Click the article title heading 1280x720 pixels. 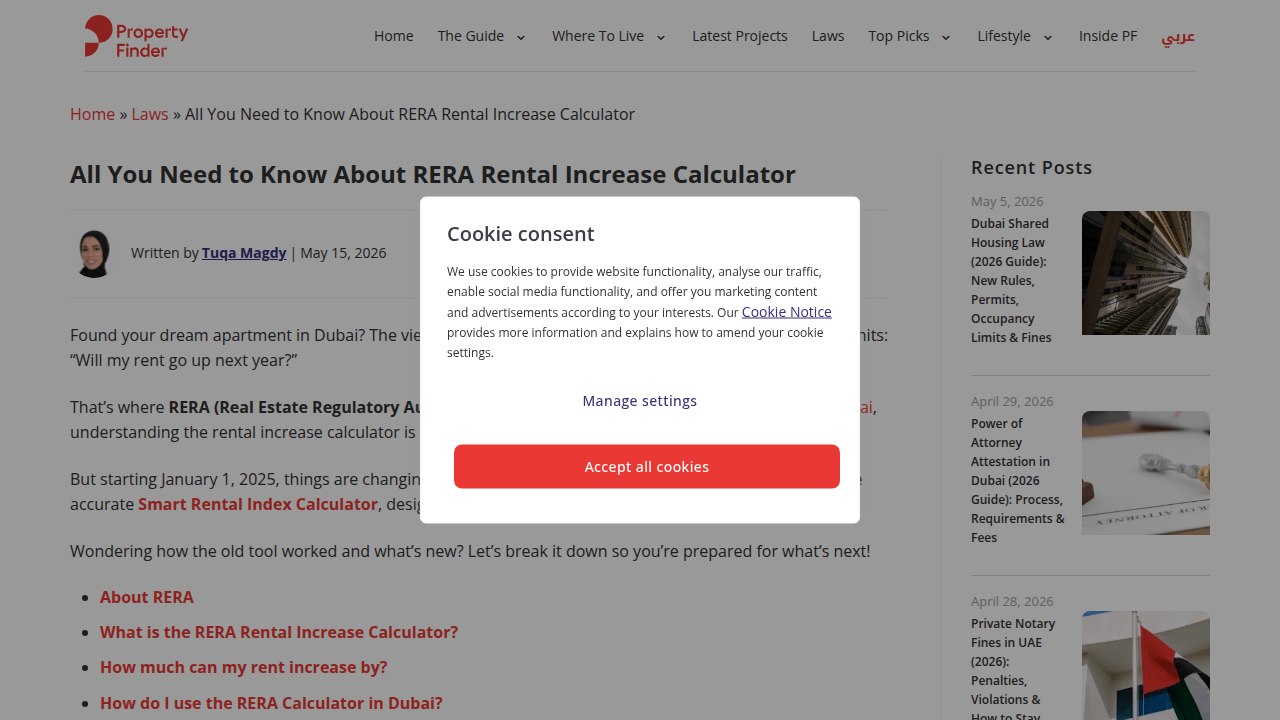click(x=433, y=174)
